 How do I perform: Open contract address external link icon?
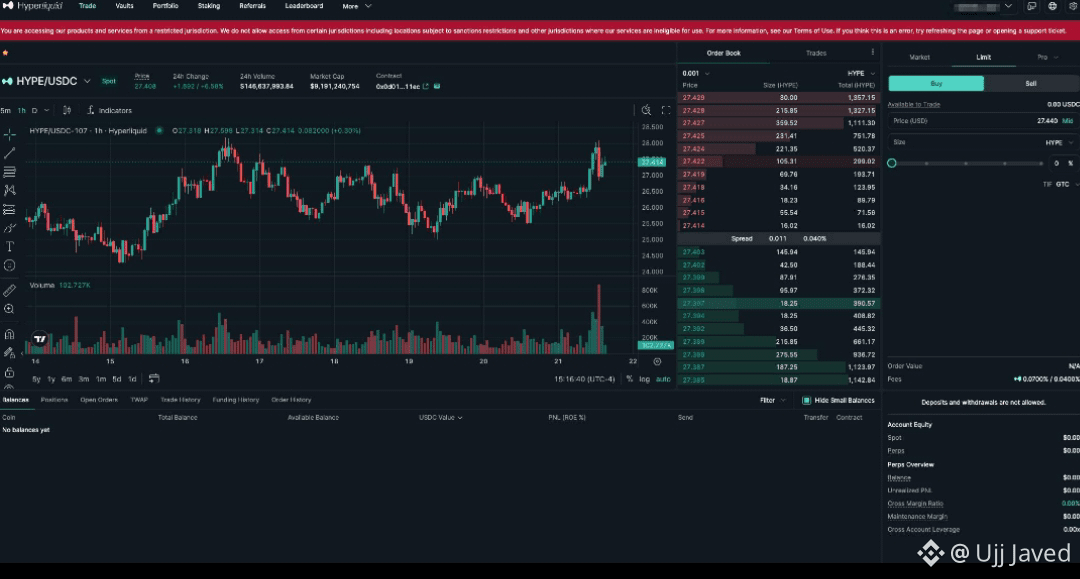[426, 86]
